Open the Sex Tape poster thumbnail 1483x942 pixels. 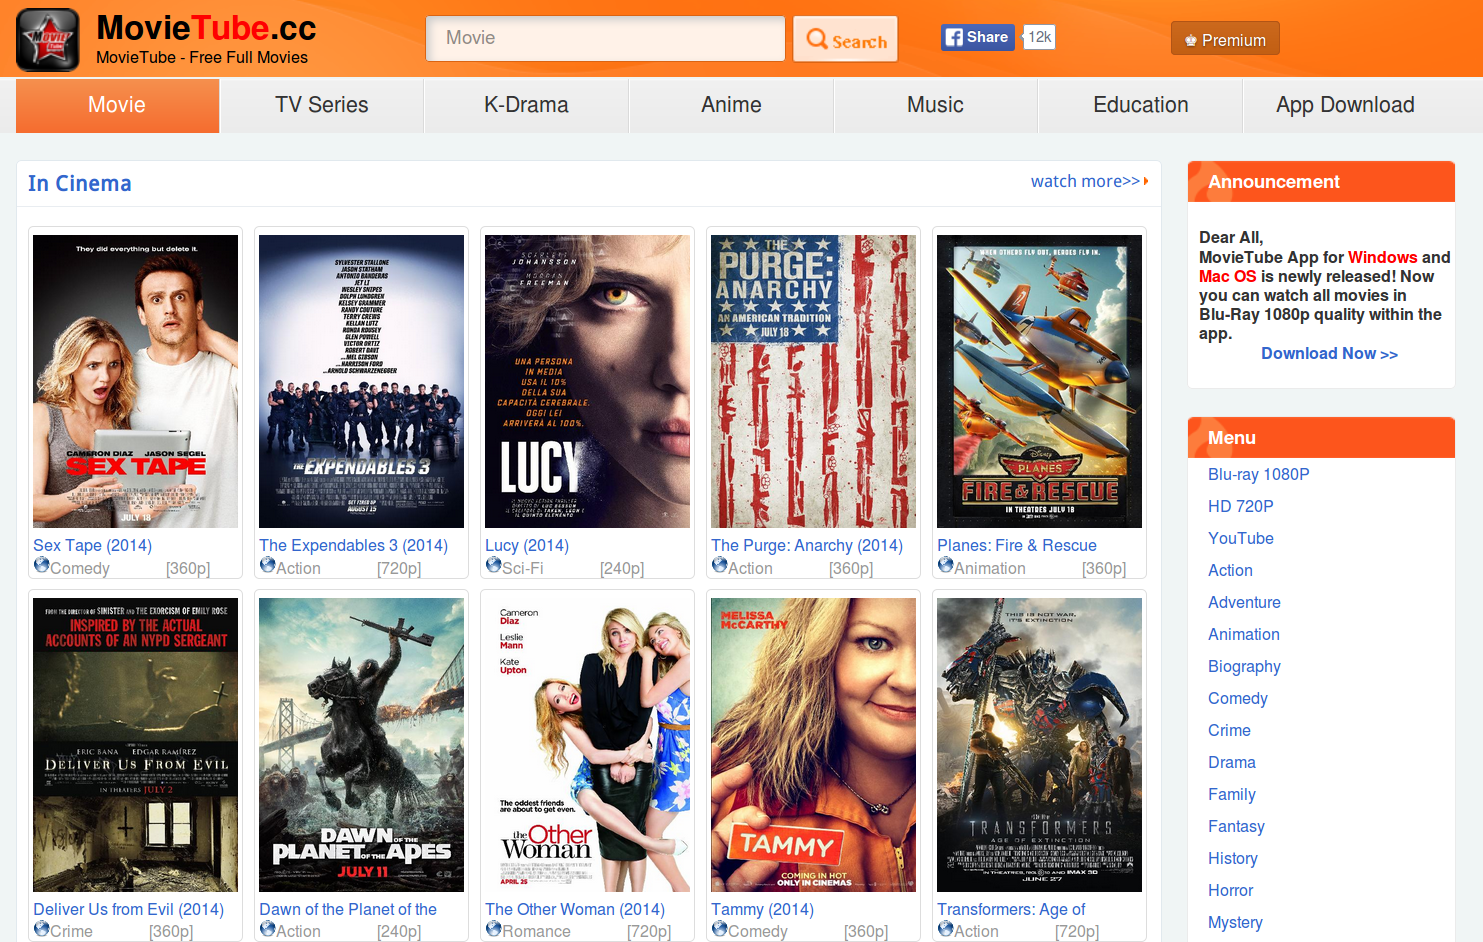[136, 381]
